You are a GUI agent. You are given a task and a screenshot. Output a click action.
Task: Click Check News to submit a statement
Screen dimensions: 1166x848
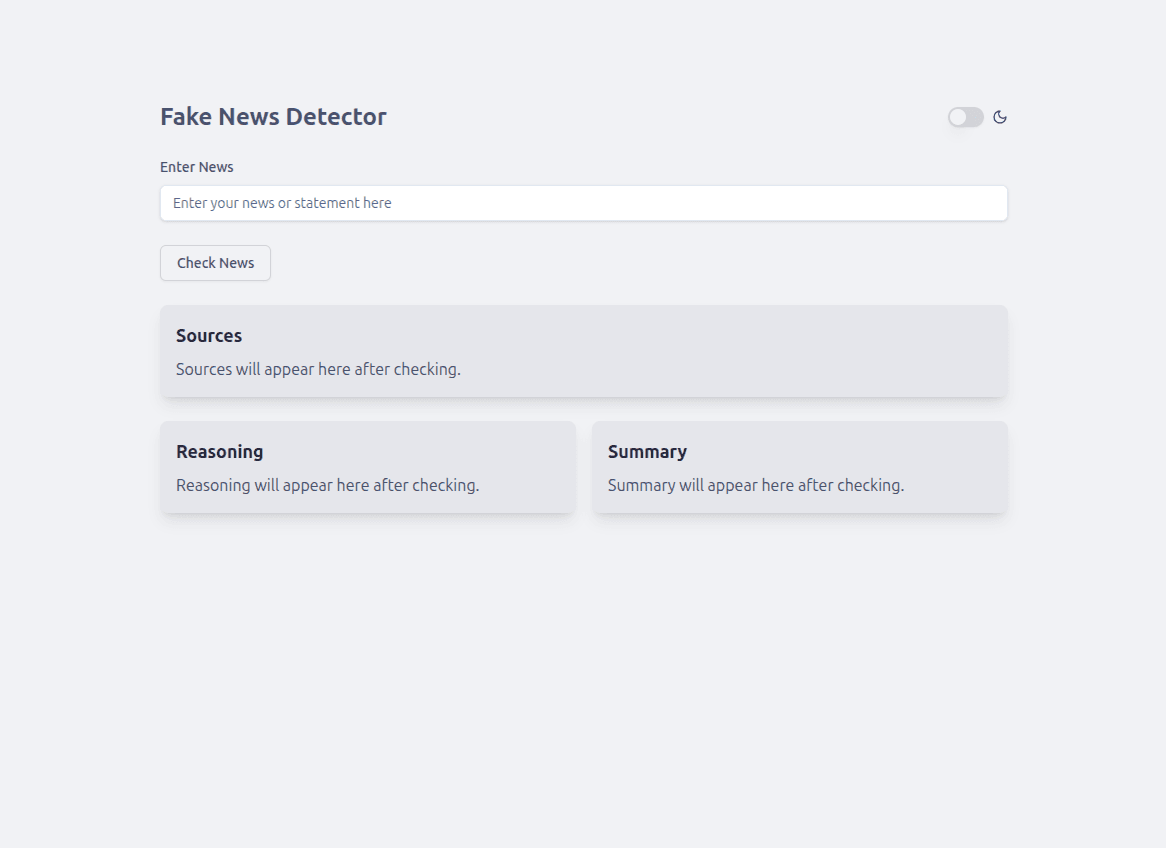coord(215,262)
